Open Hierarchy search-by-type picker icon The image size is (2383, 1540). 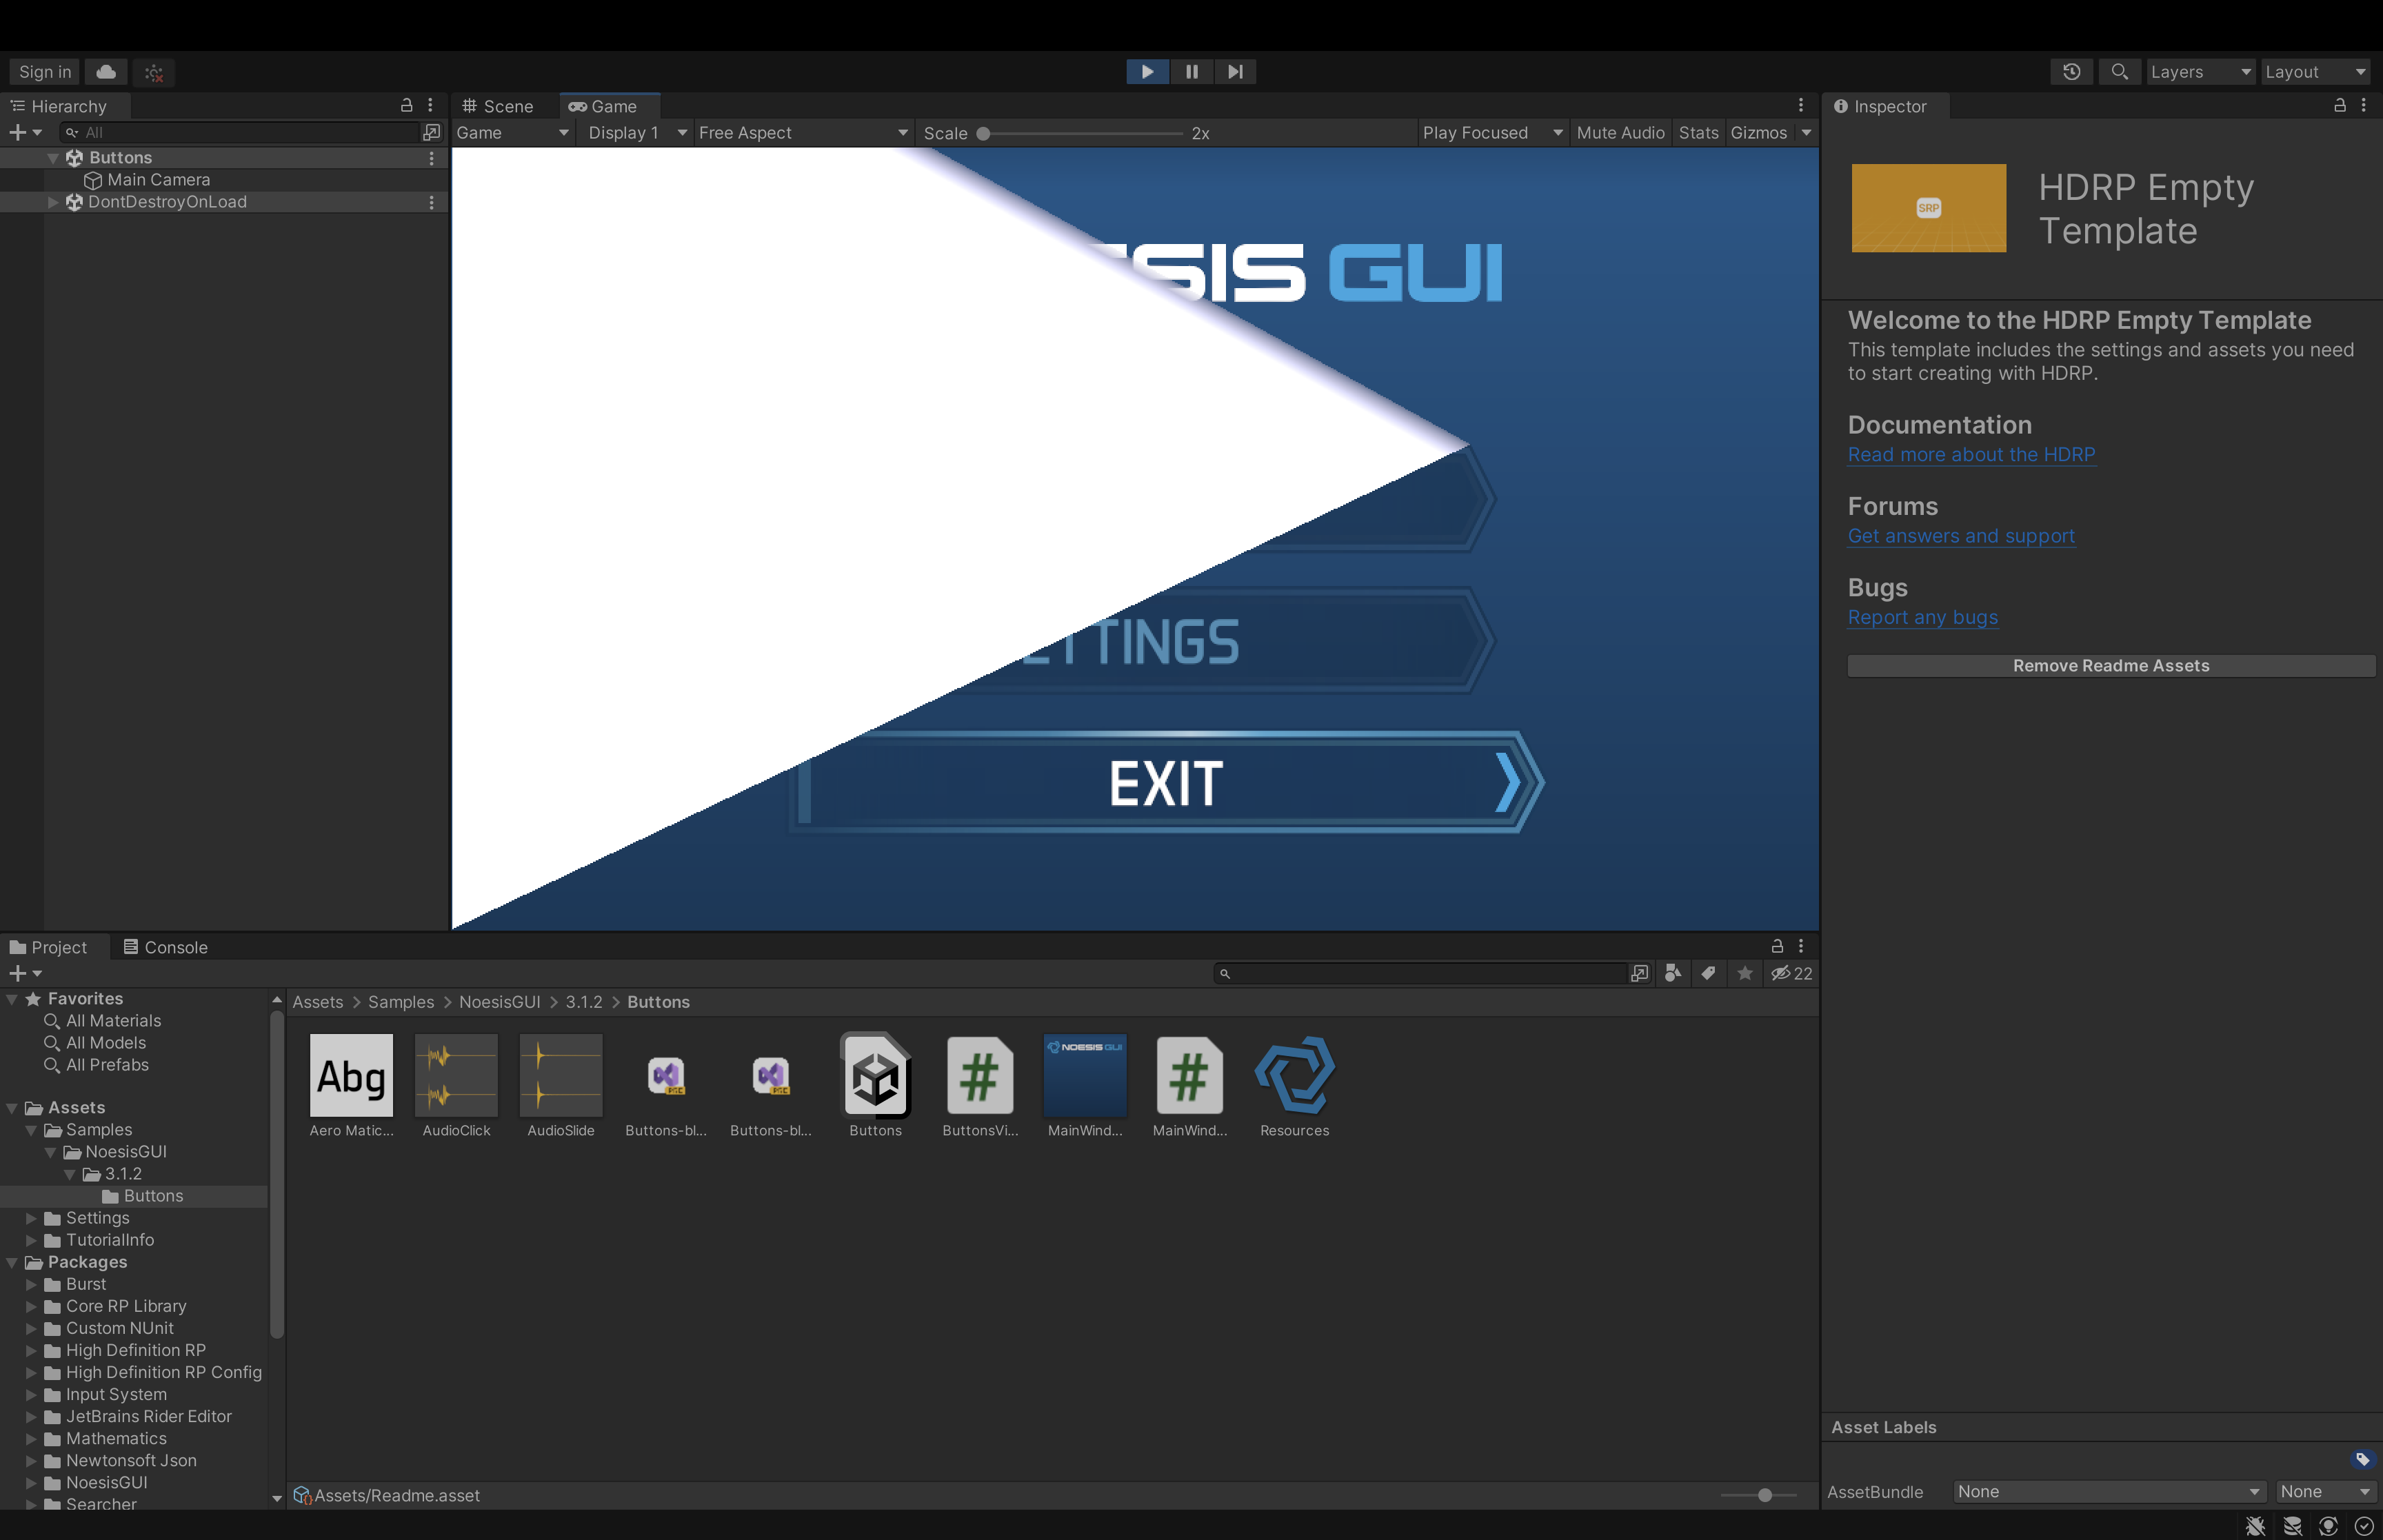coord(432,132)
